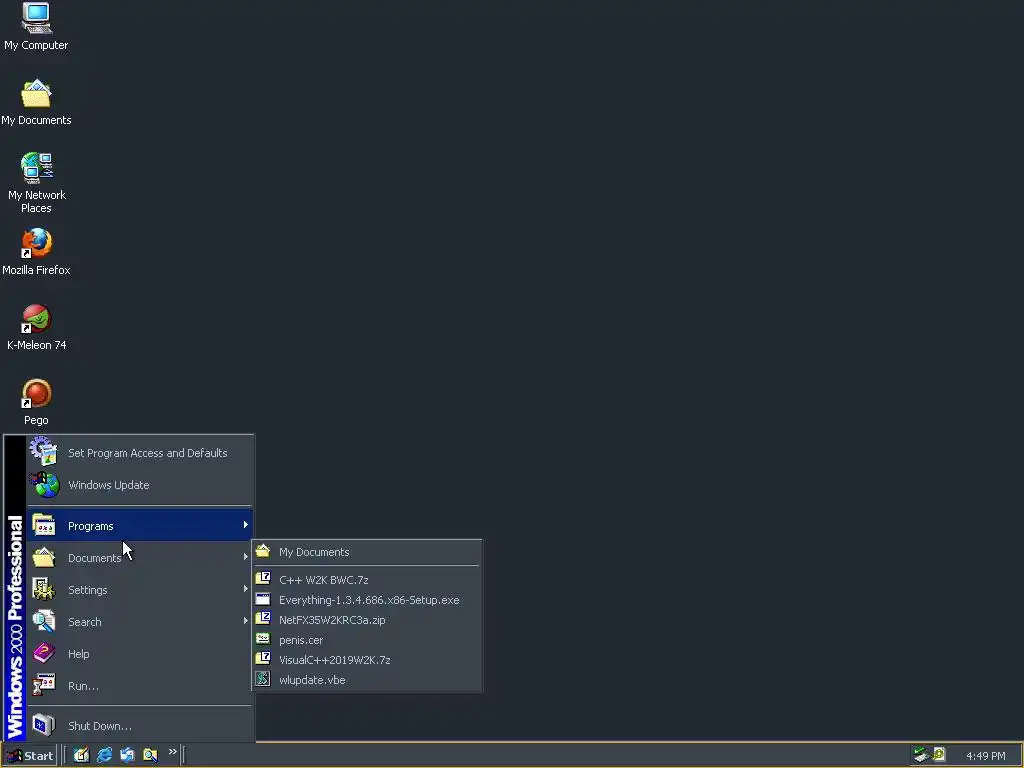Click the Start button

coord(29,756)
